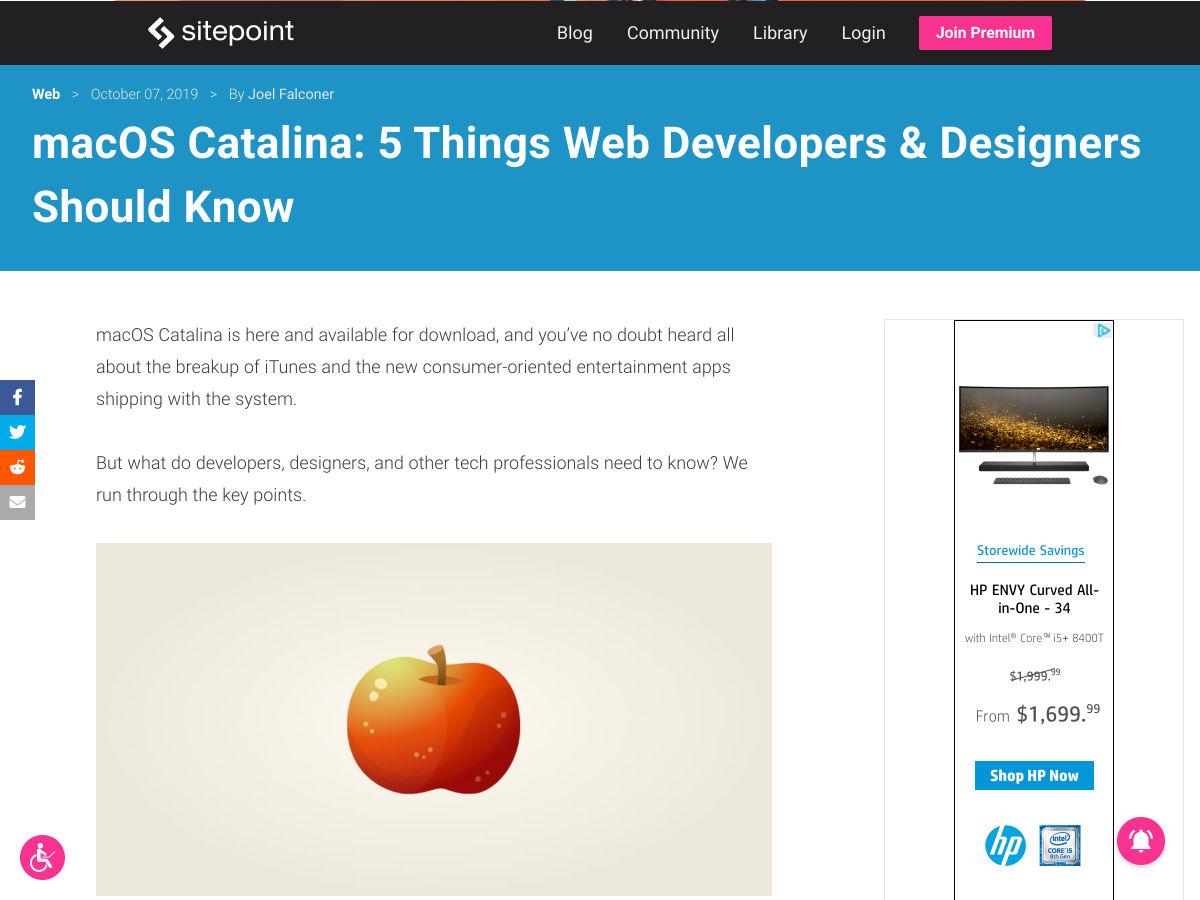This screenshot has height=900, width=1200.
Task: Share article via Facebook icon
Action: pyautogui.click(x=17, y=397)
